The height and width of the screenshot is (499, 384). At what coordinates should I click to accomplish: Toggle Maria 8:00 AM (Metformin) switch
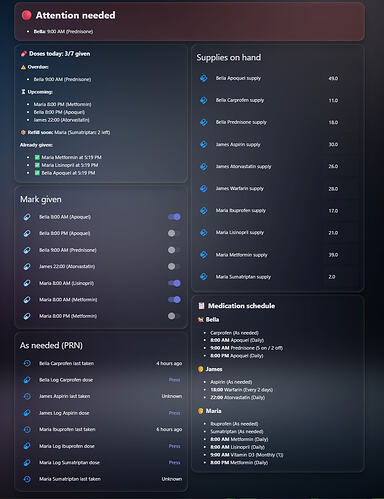174,300
